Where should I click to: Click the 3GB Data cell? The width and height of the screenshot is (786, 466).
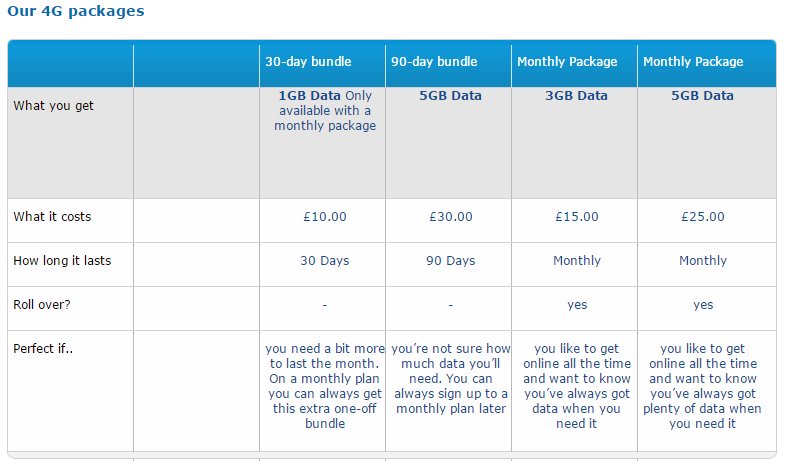pyautogui.click(x=576, y=96)
